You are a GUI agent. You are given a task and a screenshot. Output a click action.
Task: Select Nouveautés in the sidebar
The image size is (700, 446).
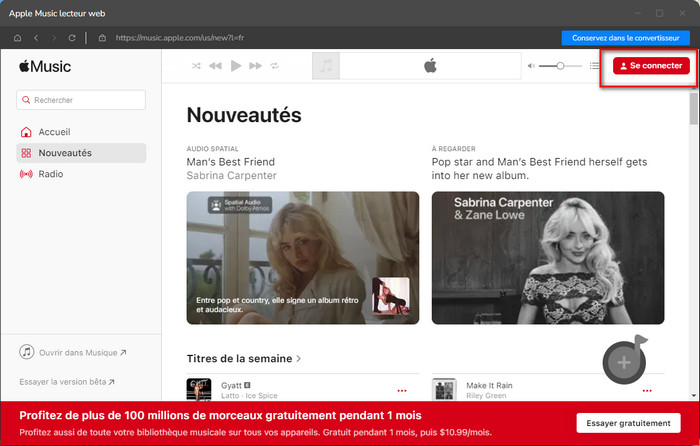pyautogui.click(x=81, y=153)
